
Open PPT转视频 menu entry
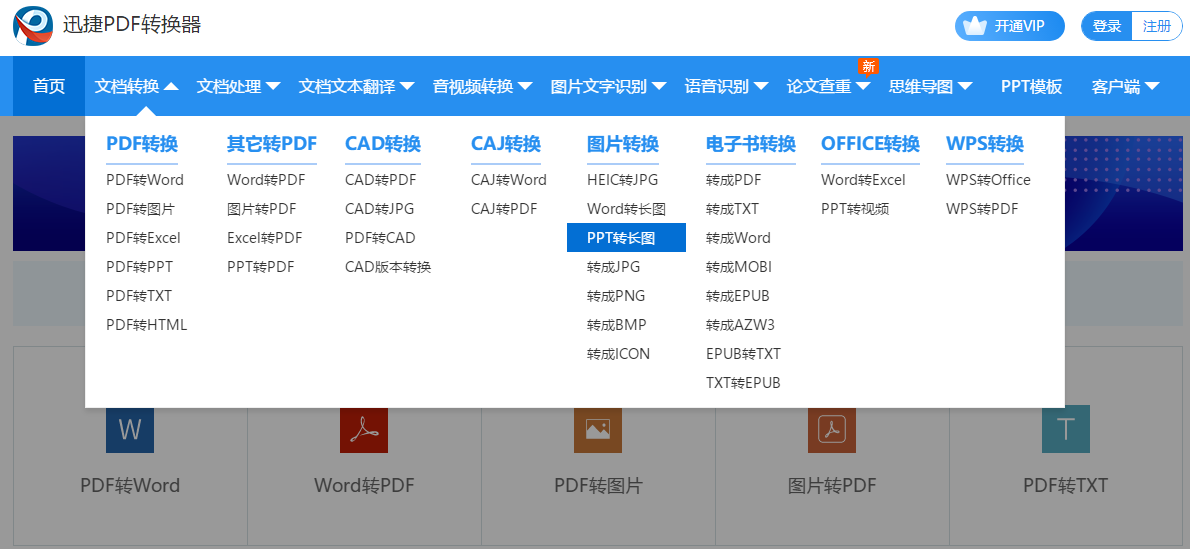pos(855,209)
